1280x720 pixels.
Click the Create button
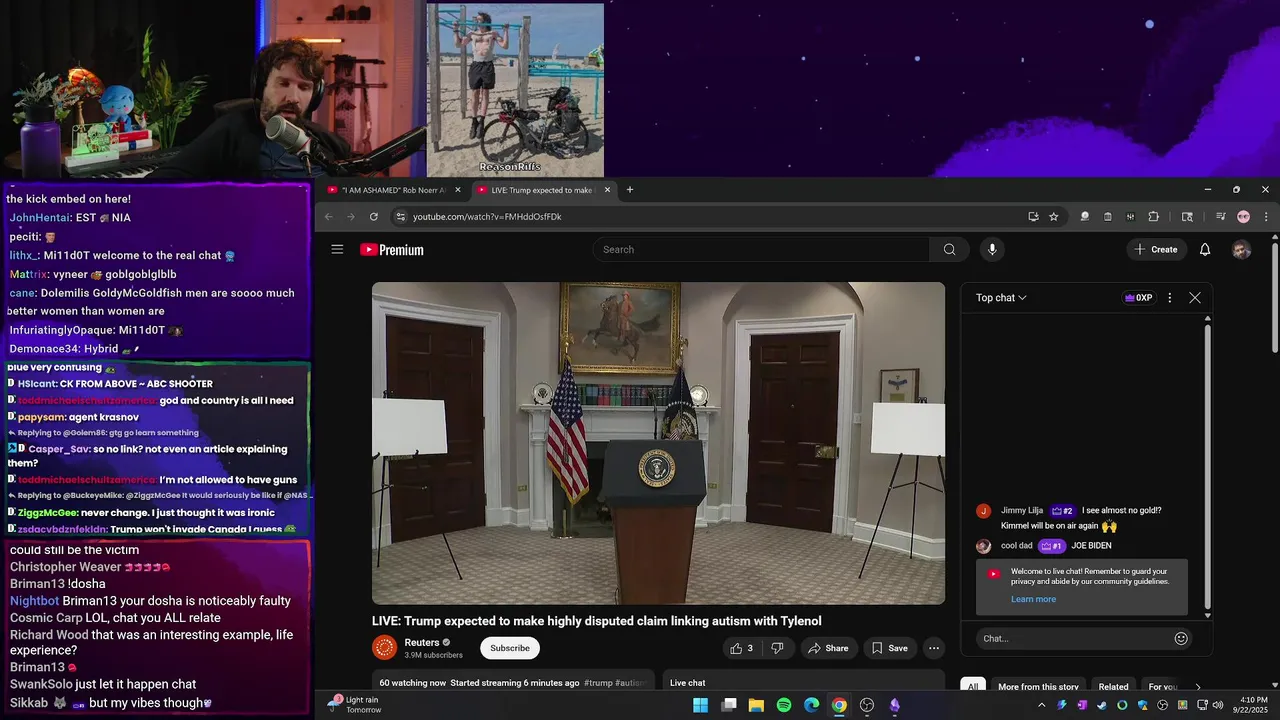[1156, 250]
